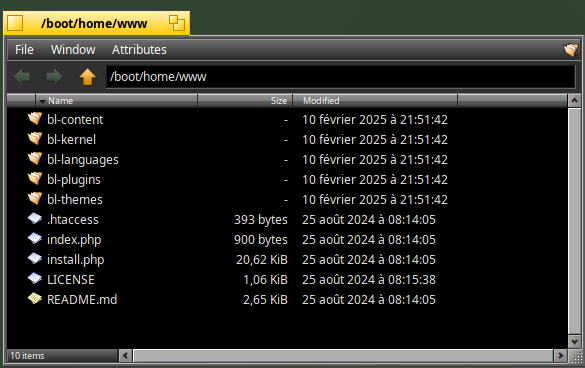Click the index.php file icon
This screenshot has width=585, height=368.
click(35, 238)
